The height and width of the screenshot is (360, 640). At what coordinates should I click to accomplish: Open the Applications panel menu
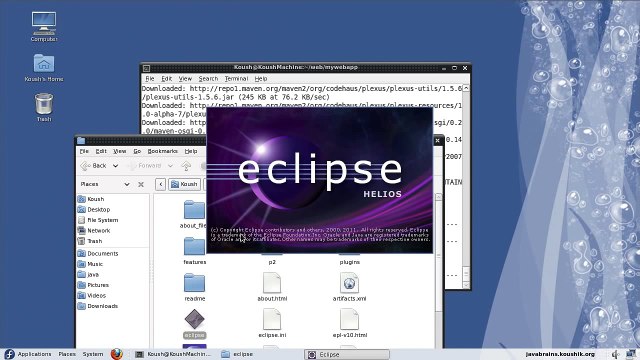click(34, 354)
